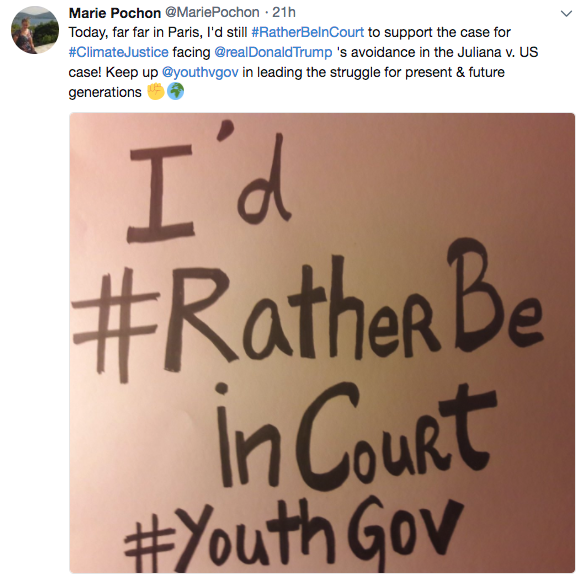Screen dimensions: 584x580
Task: Click the "Juliana v. US" tweet text
Action: click(x=498, y=52)
